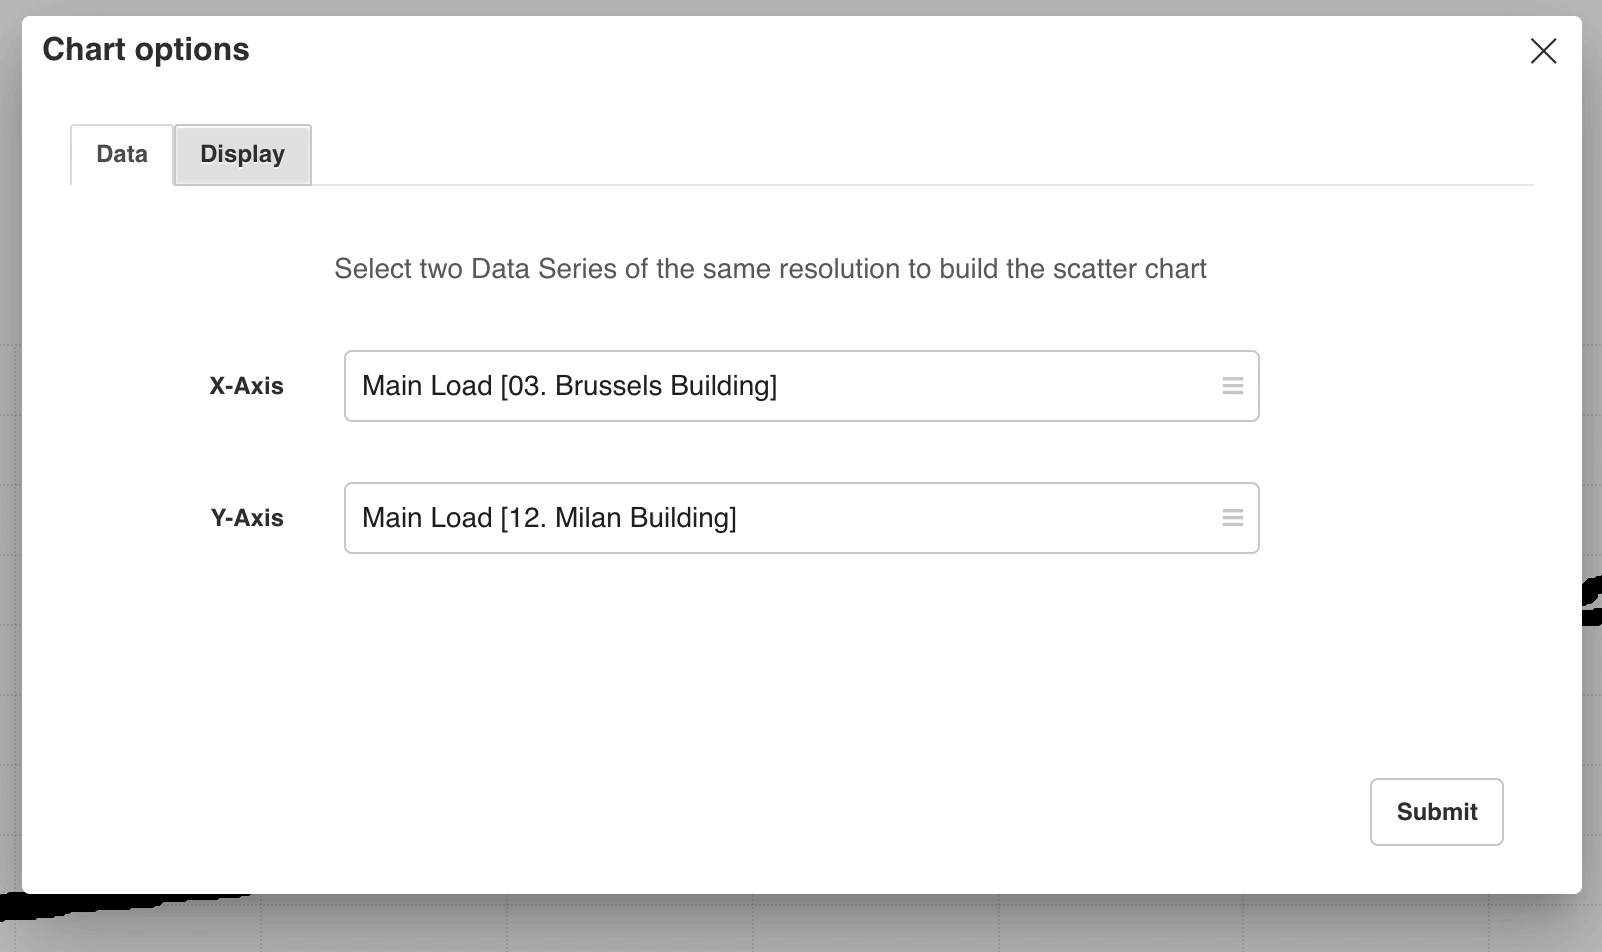
Task: Close the Chart options dialog
Action: click(1543, 51)
